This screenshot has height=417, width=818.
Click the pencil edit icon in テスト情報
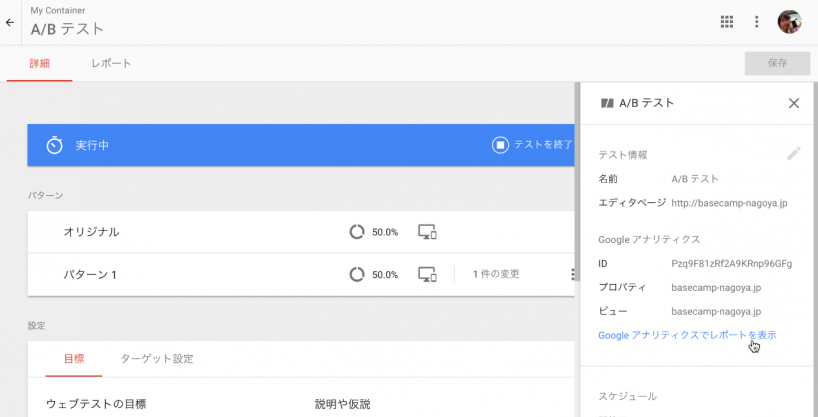point(793,153)
